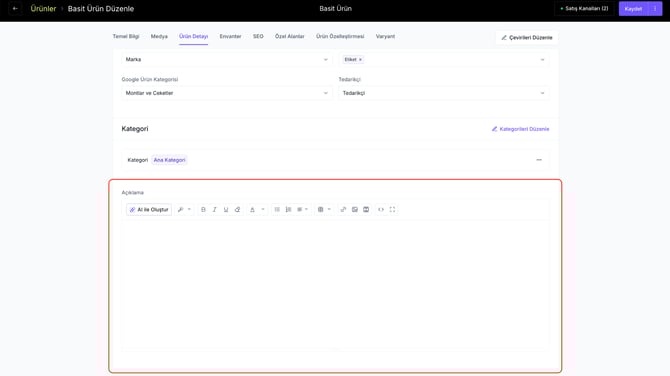This screenshot has height=376, width=670.
Task: Open the SEO tab
Action: (258, 36)
